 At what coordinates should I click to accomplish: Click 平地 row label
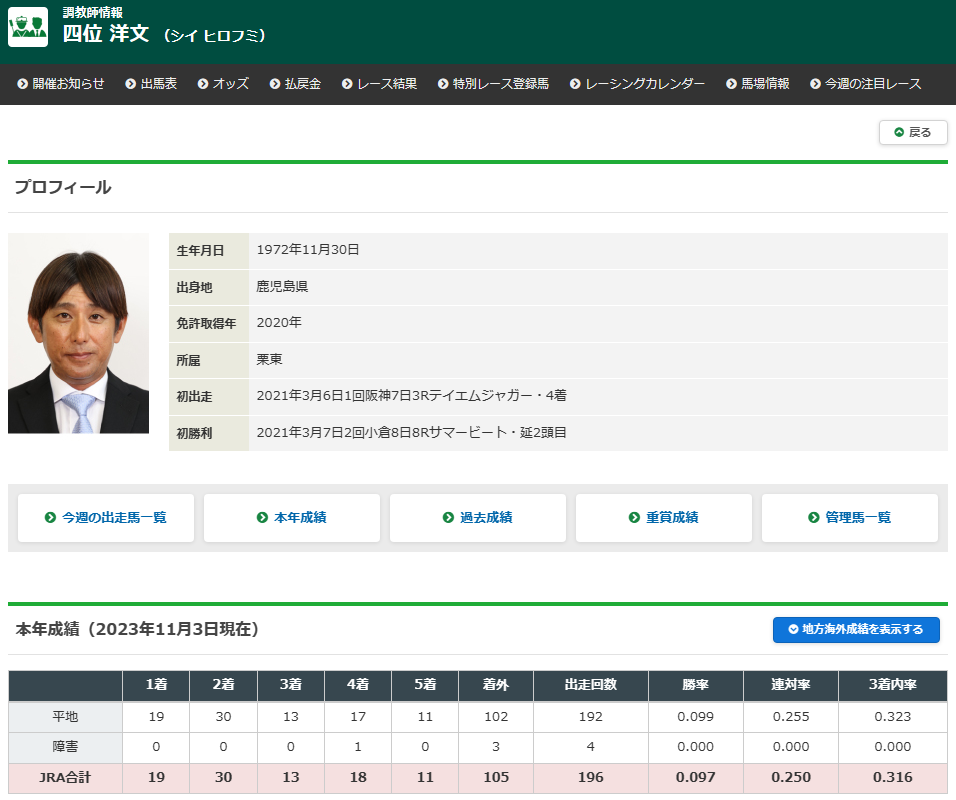[65, 716]
